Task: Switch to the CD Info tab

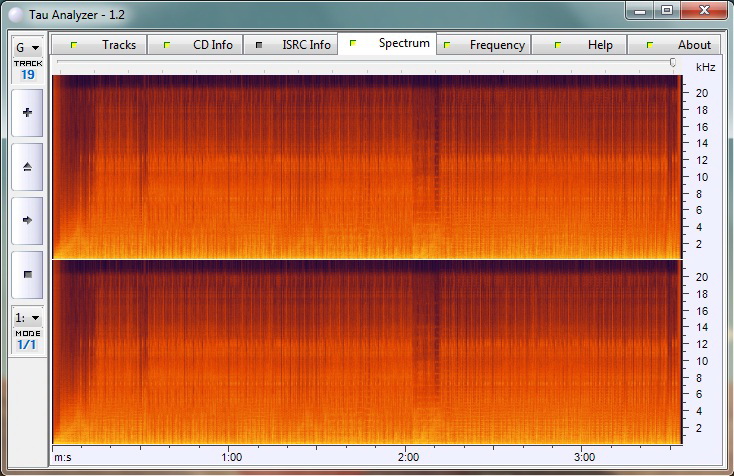Action: point(195,45)
